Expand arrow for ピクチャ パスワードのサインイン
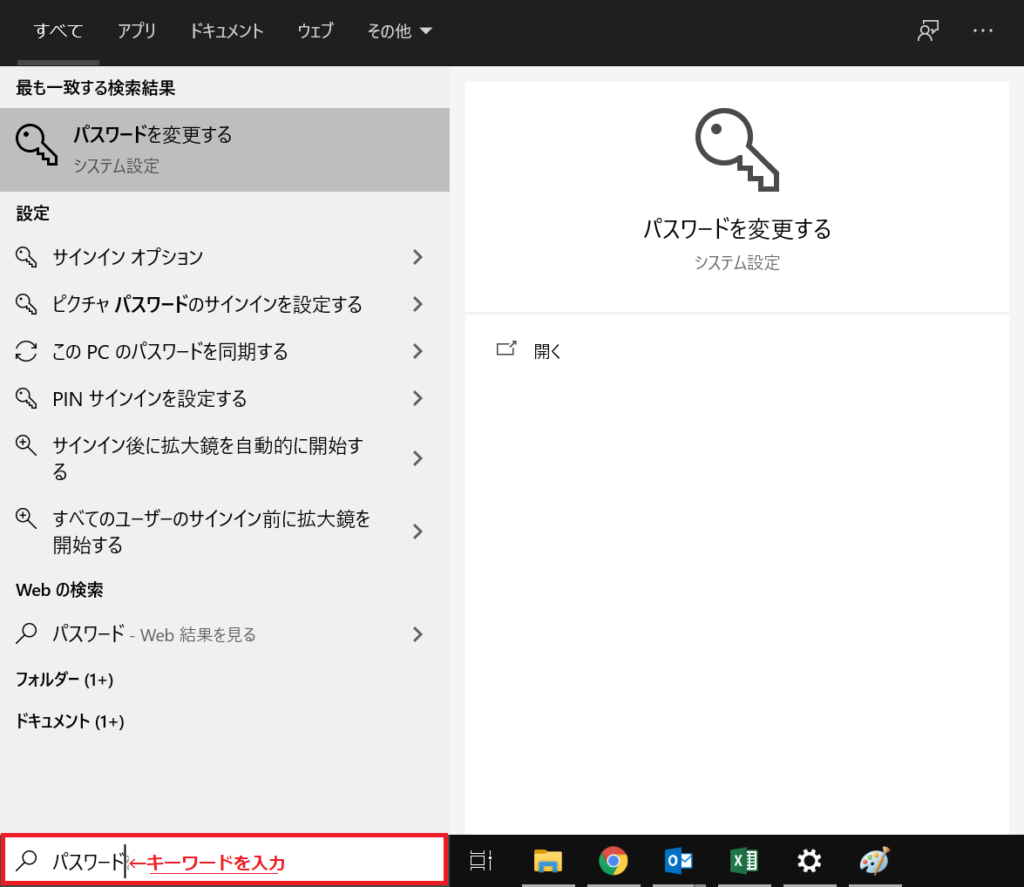The image size is (1024, 887). pyautogui.click(x=418, y=304)
